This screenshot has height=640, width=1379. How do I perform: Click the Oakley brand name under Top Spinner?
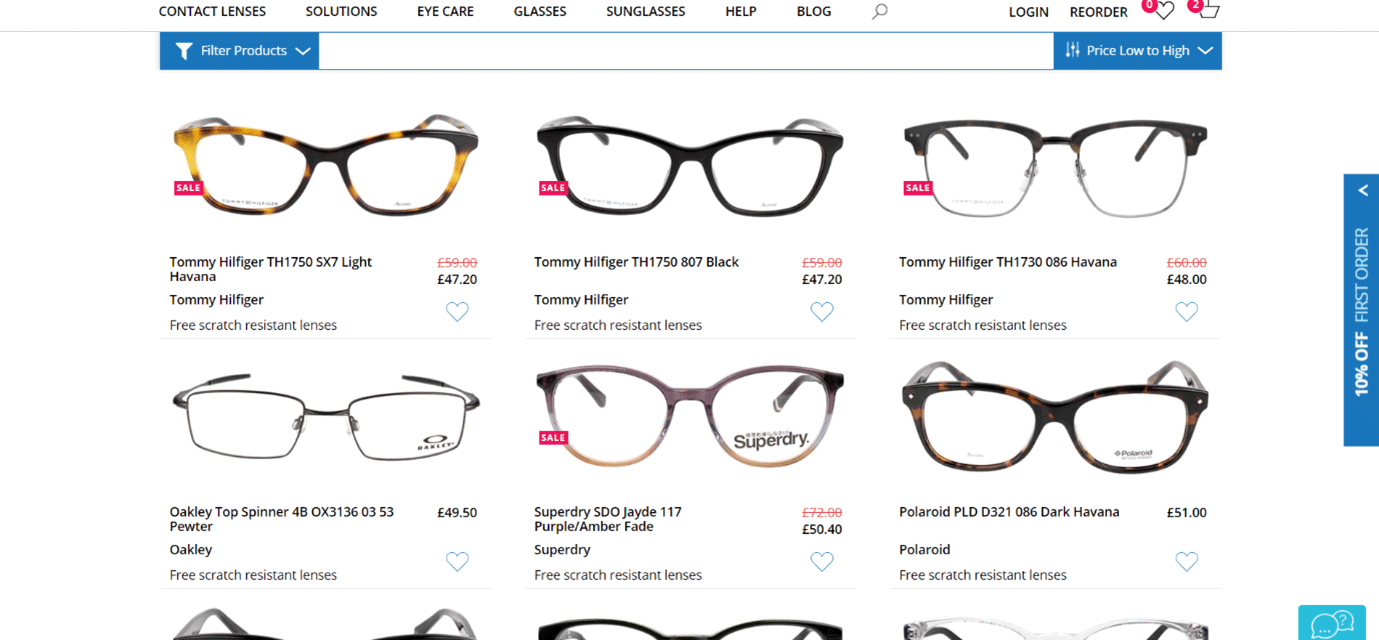[191, 550]
